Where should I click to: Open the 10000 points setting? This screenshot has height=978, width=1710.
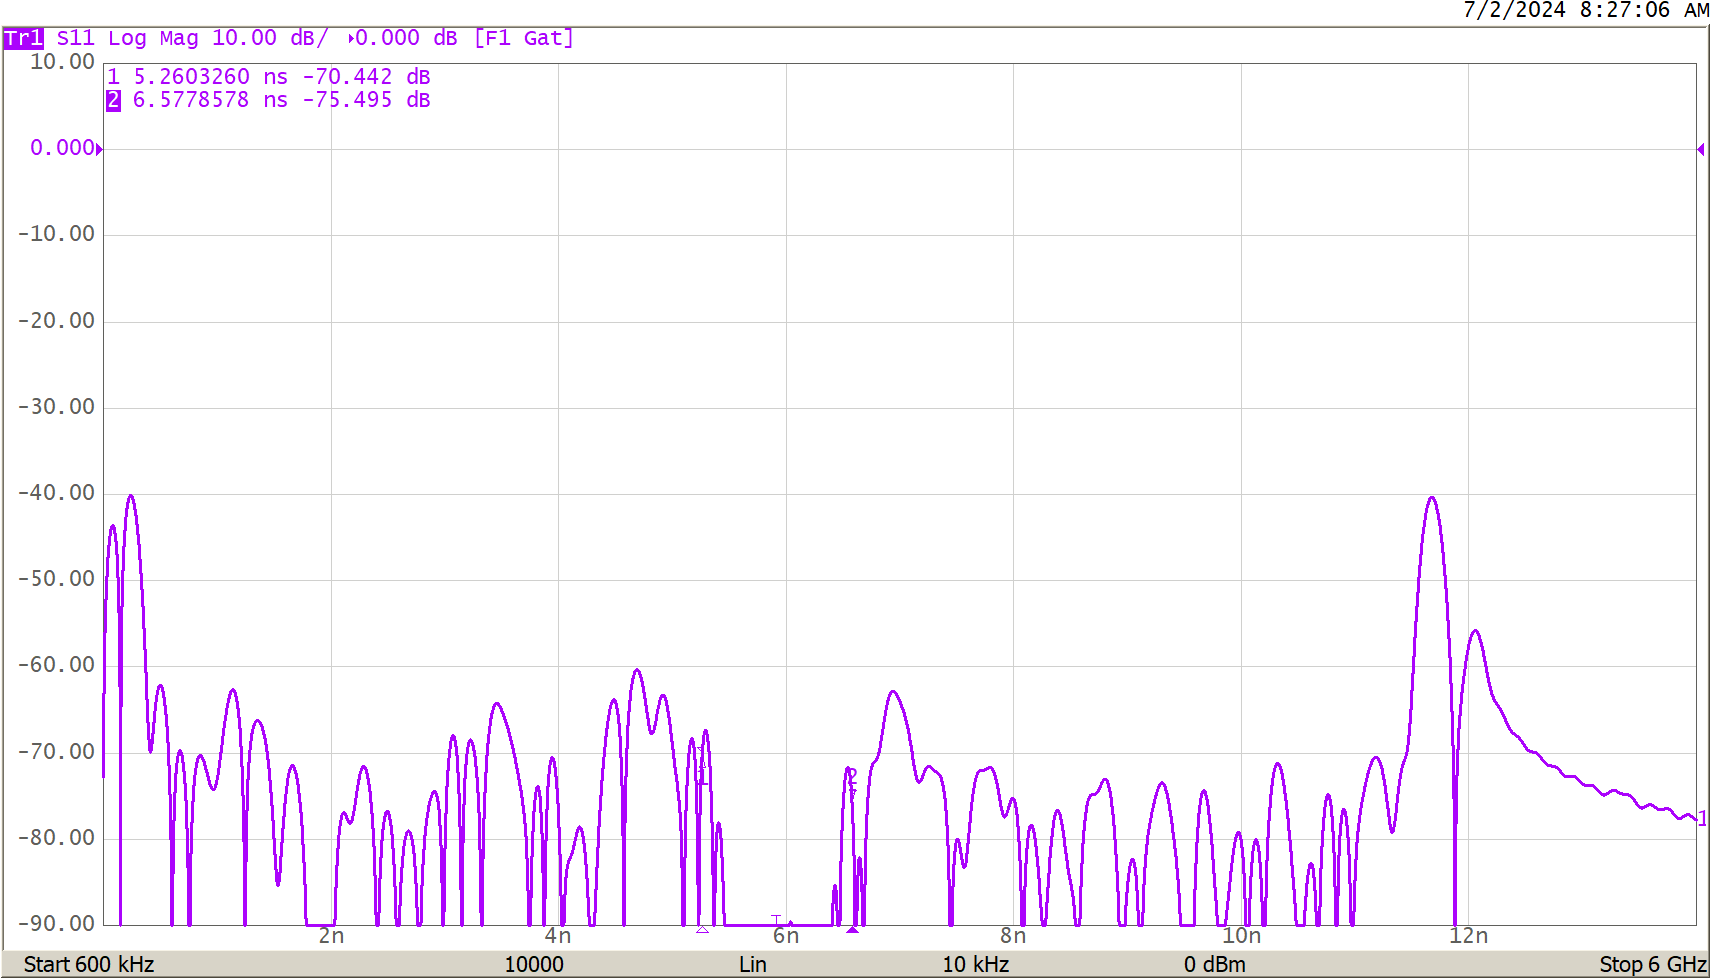tap(535, 964)
